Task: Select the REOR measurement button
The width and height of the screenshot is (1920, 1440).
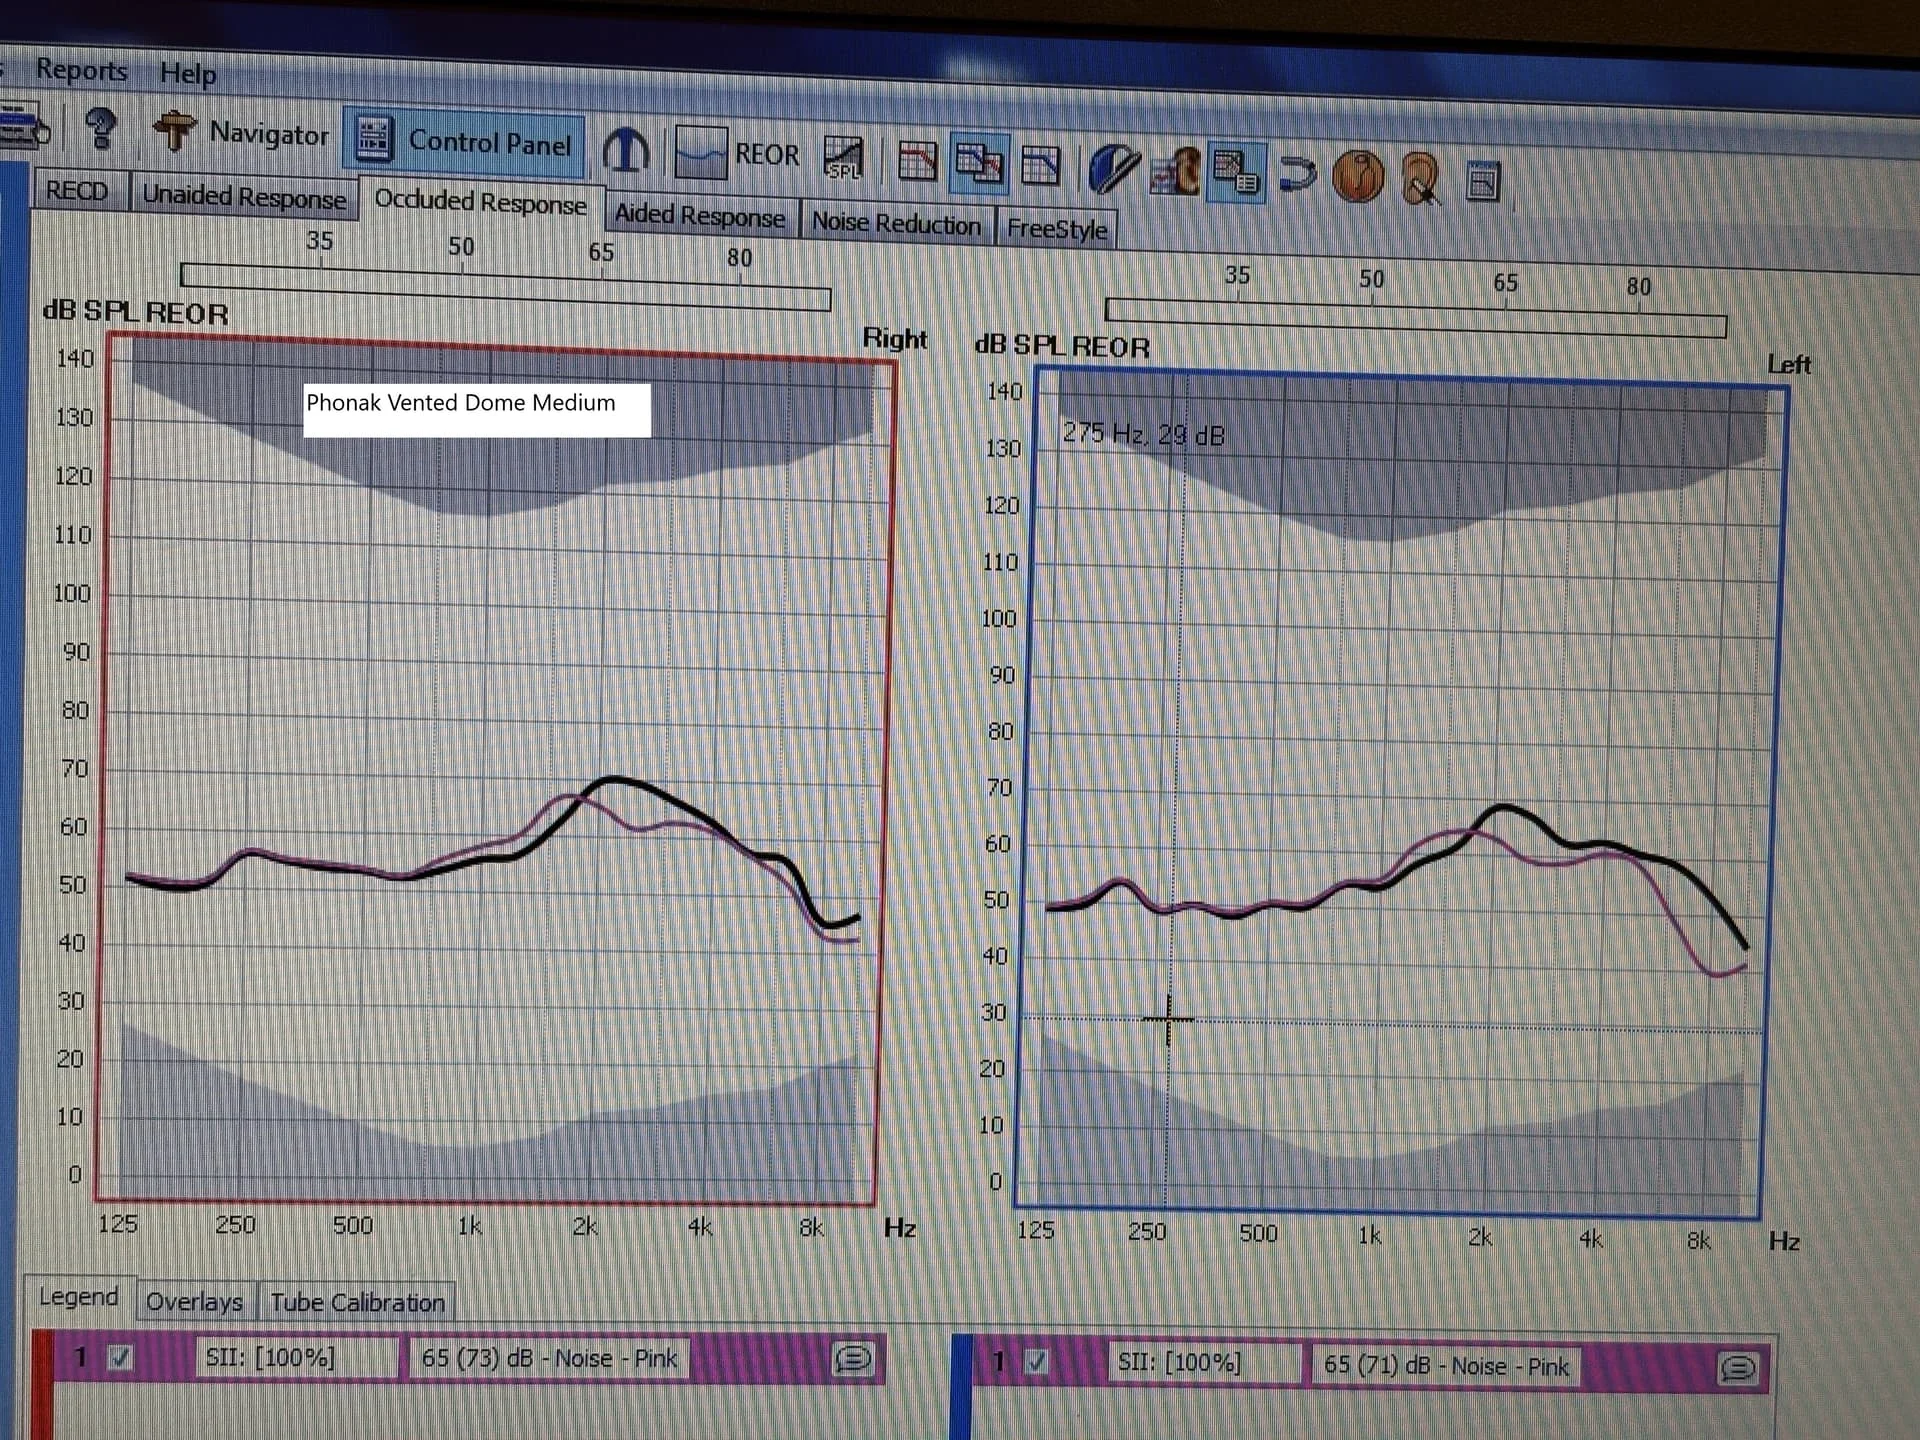Action: coord(738,153)
